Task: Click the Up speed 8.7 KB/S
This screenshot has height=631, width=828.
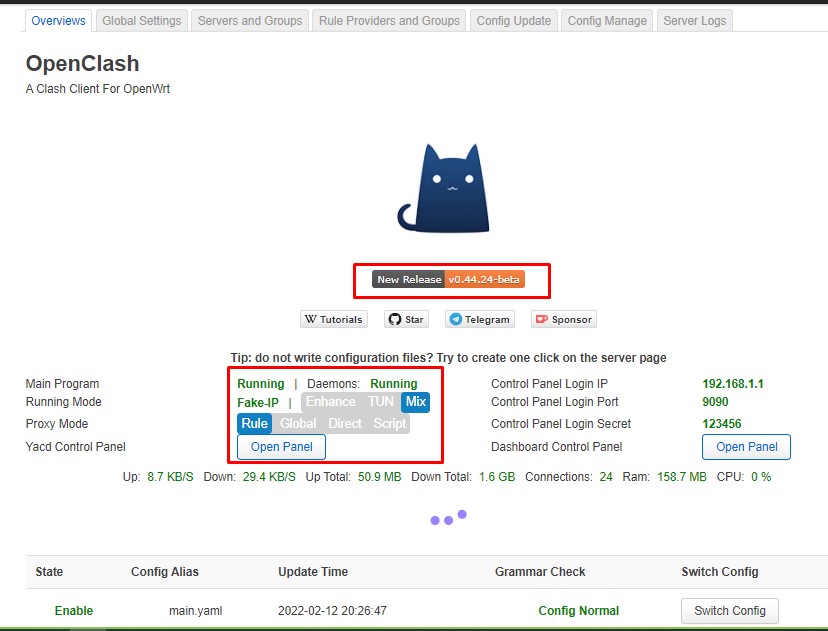Action: coord(170,477)
